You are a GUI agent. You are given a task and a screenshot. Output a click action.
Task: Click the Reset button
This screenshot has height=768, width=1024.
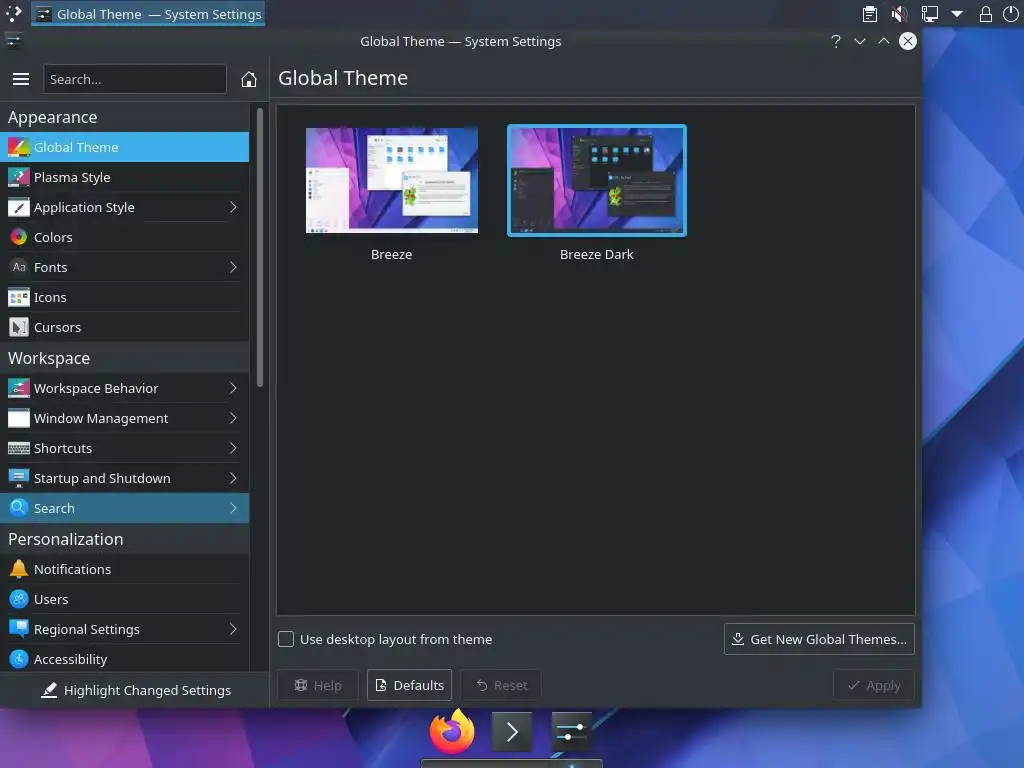pos(501,685)
